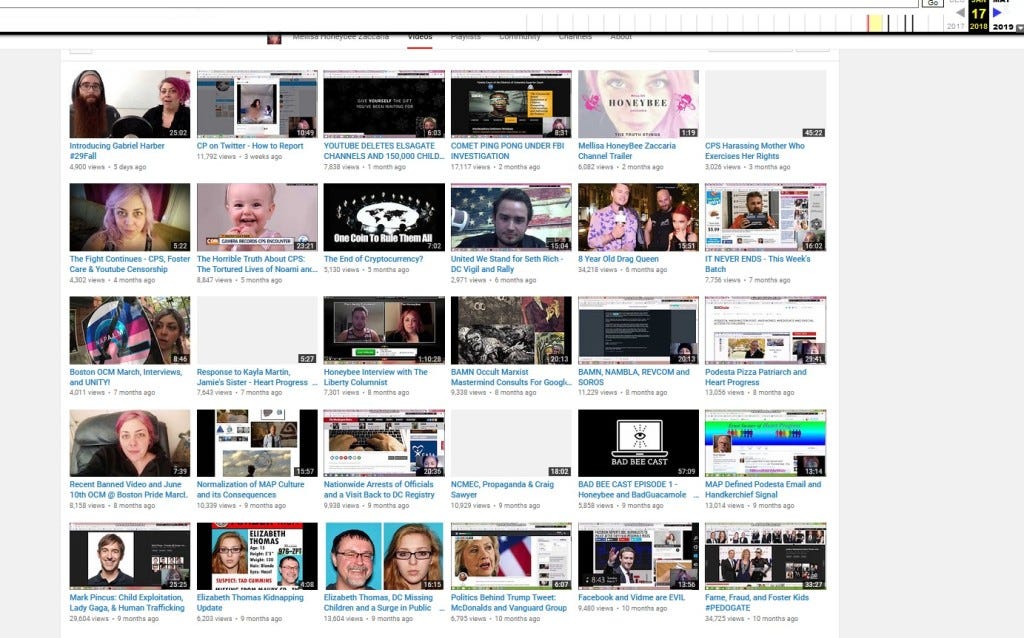Click MAP Defined Podesta Email and Handkerchief Signal title
Viewport: 1024px width, 638px height.
(763, 490)
